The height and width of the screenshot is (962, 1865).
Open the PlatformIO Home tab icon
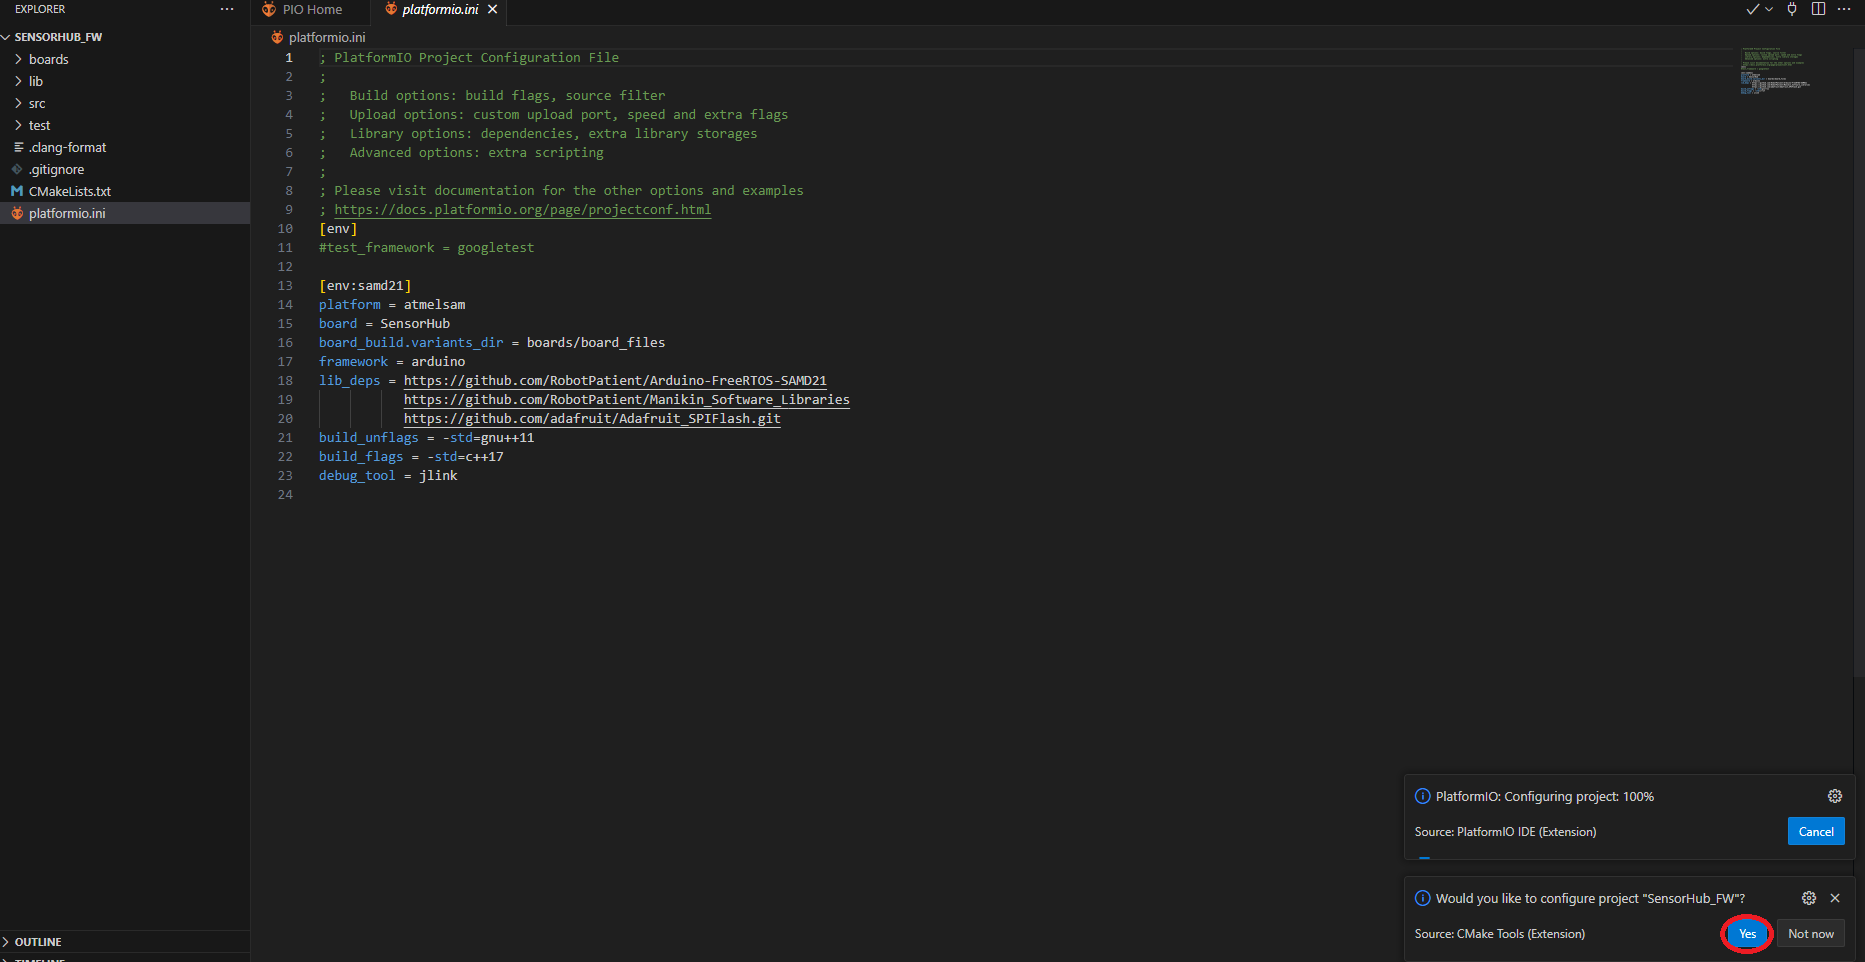coord(268,9)
